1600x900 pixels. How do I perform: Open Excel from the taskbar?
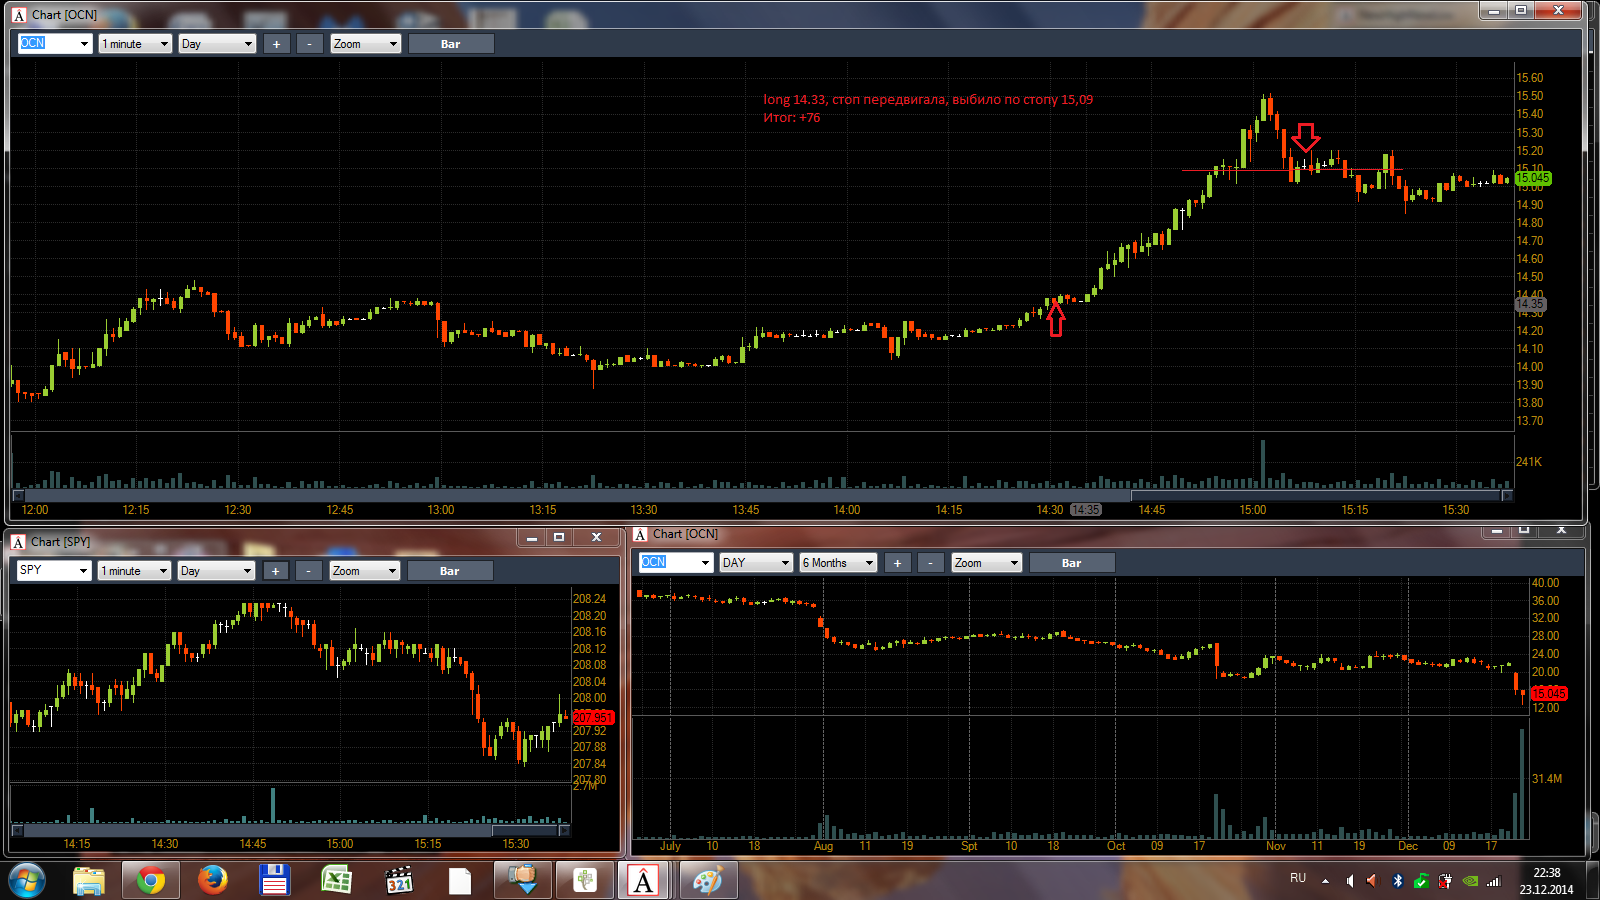point(336,881)
